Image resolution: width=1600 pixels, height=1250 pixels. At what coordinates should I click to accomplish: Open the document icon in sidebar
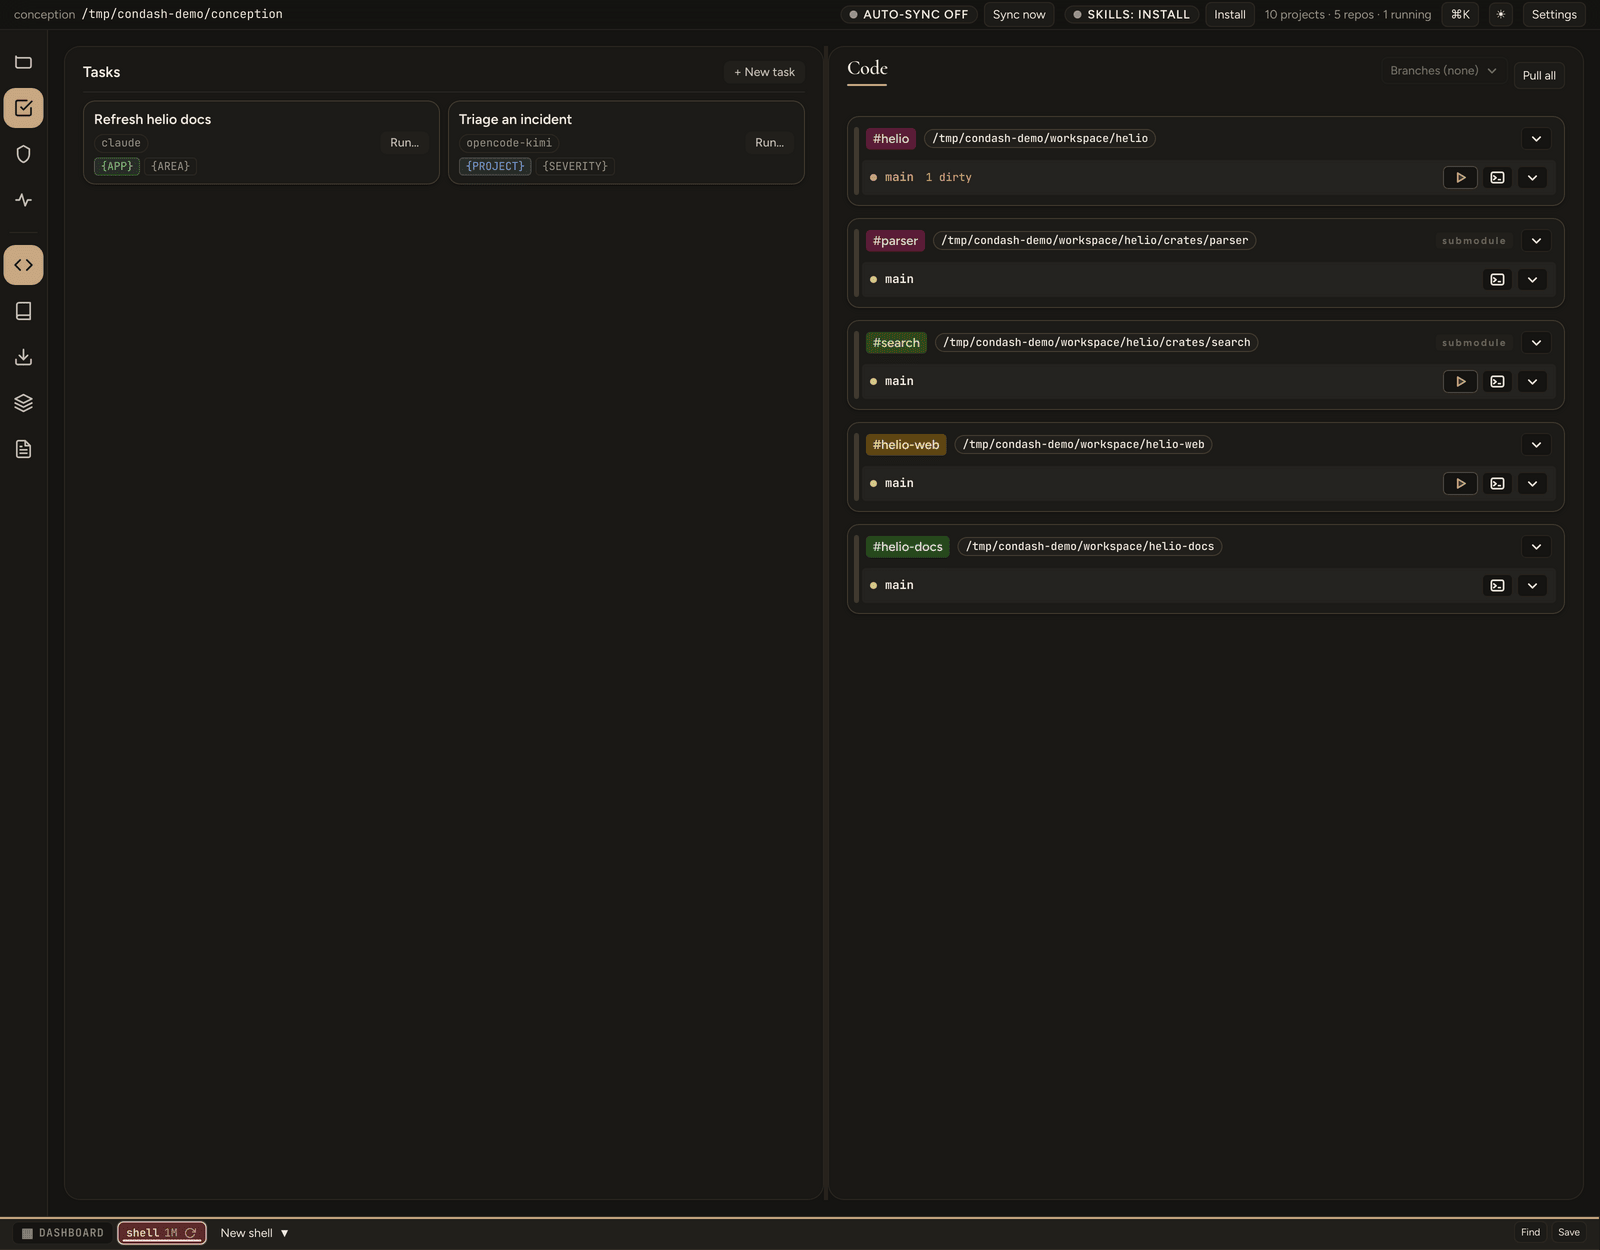[23, 449]
